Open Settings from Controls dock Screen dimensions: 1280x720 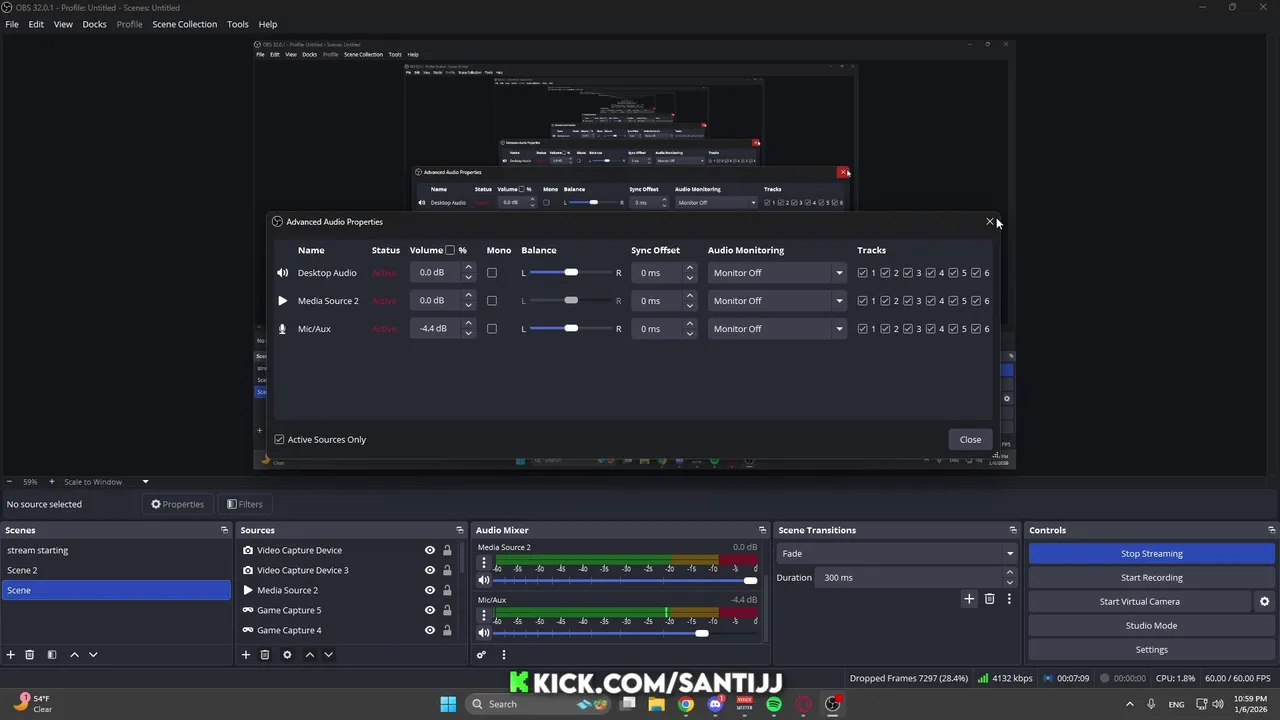tap(1152, 650)
